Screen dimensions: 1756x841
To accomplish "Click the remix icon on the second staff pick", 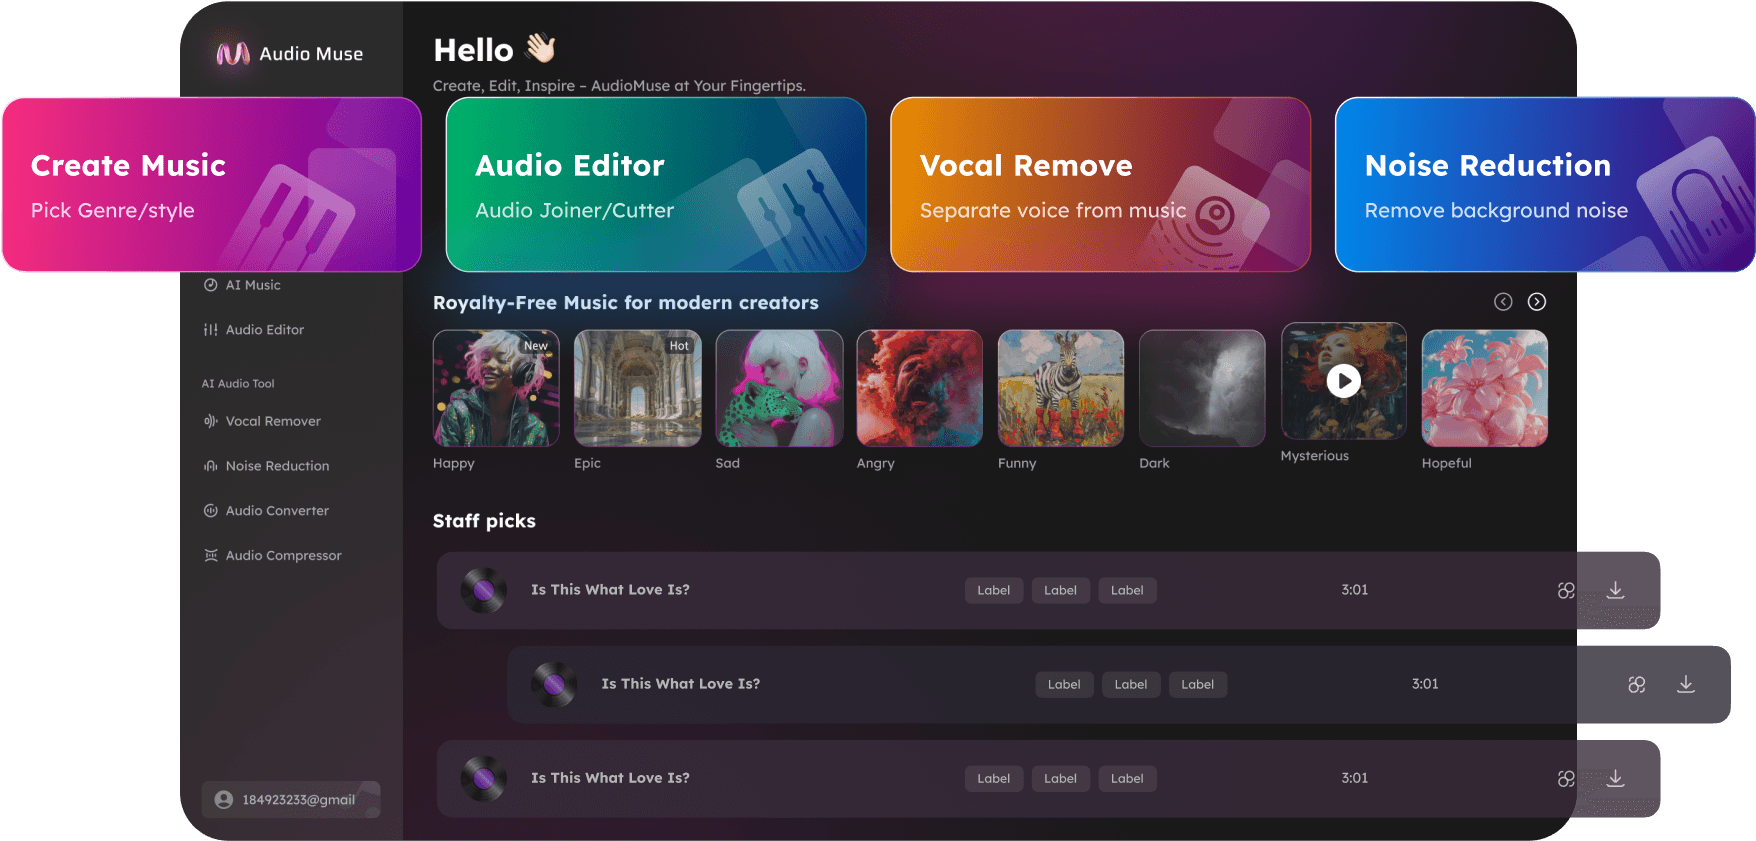I will click(x=1636, y=684).
